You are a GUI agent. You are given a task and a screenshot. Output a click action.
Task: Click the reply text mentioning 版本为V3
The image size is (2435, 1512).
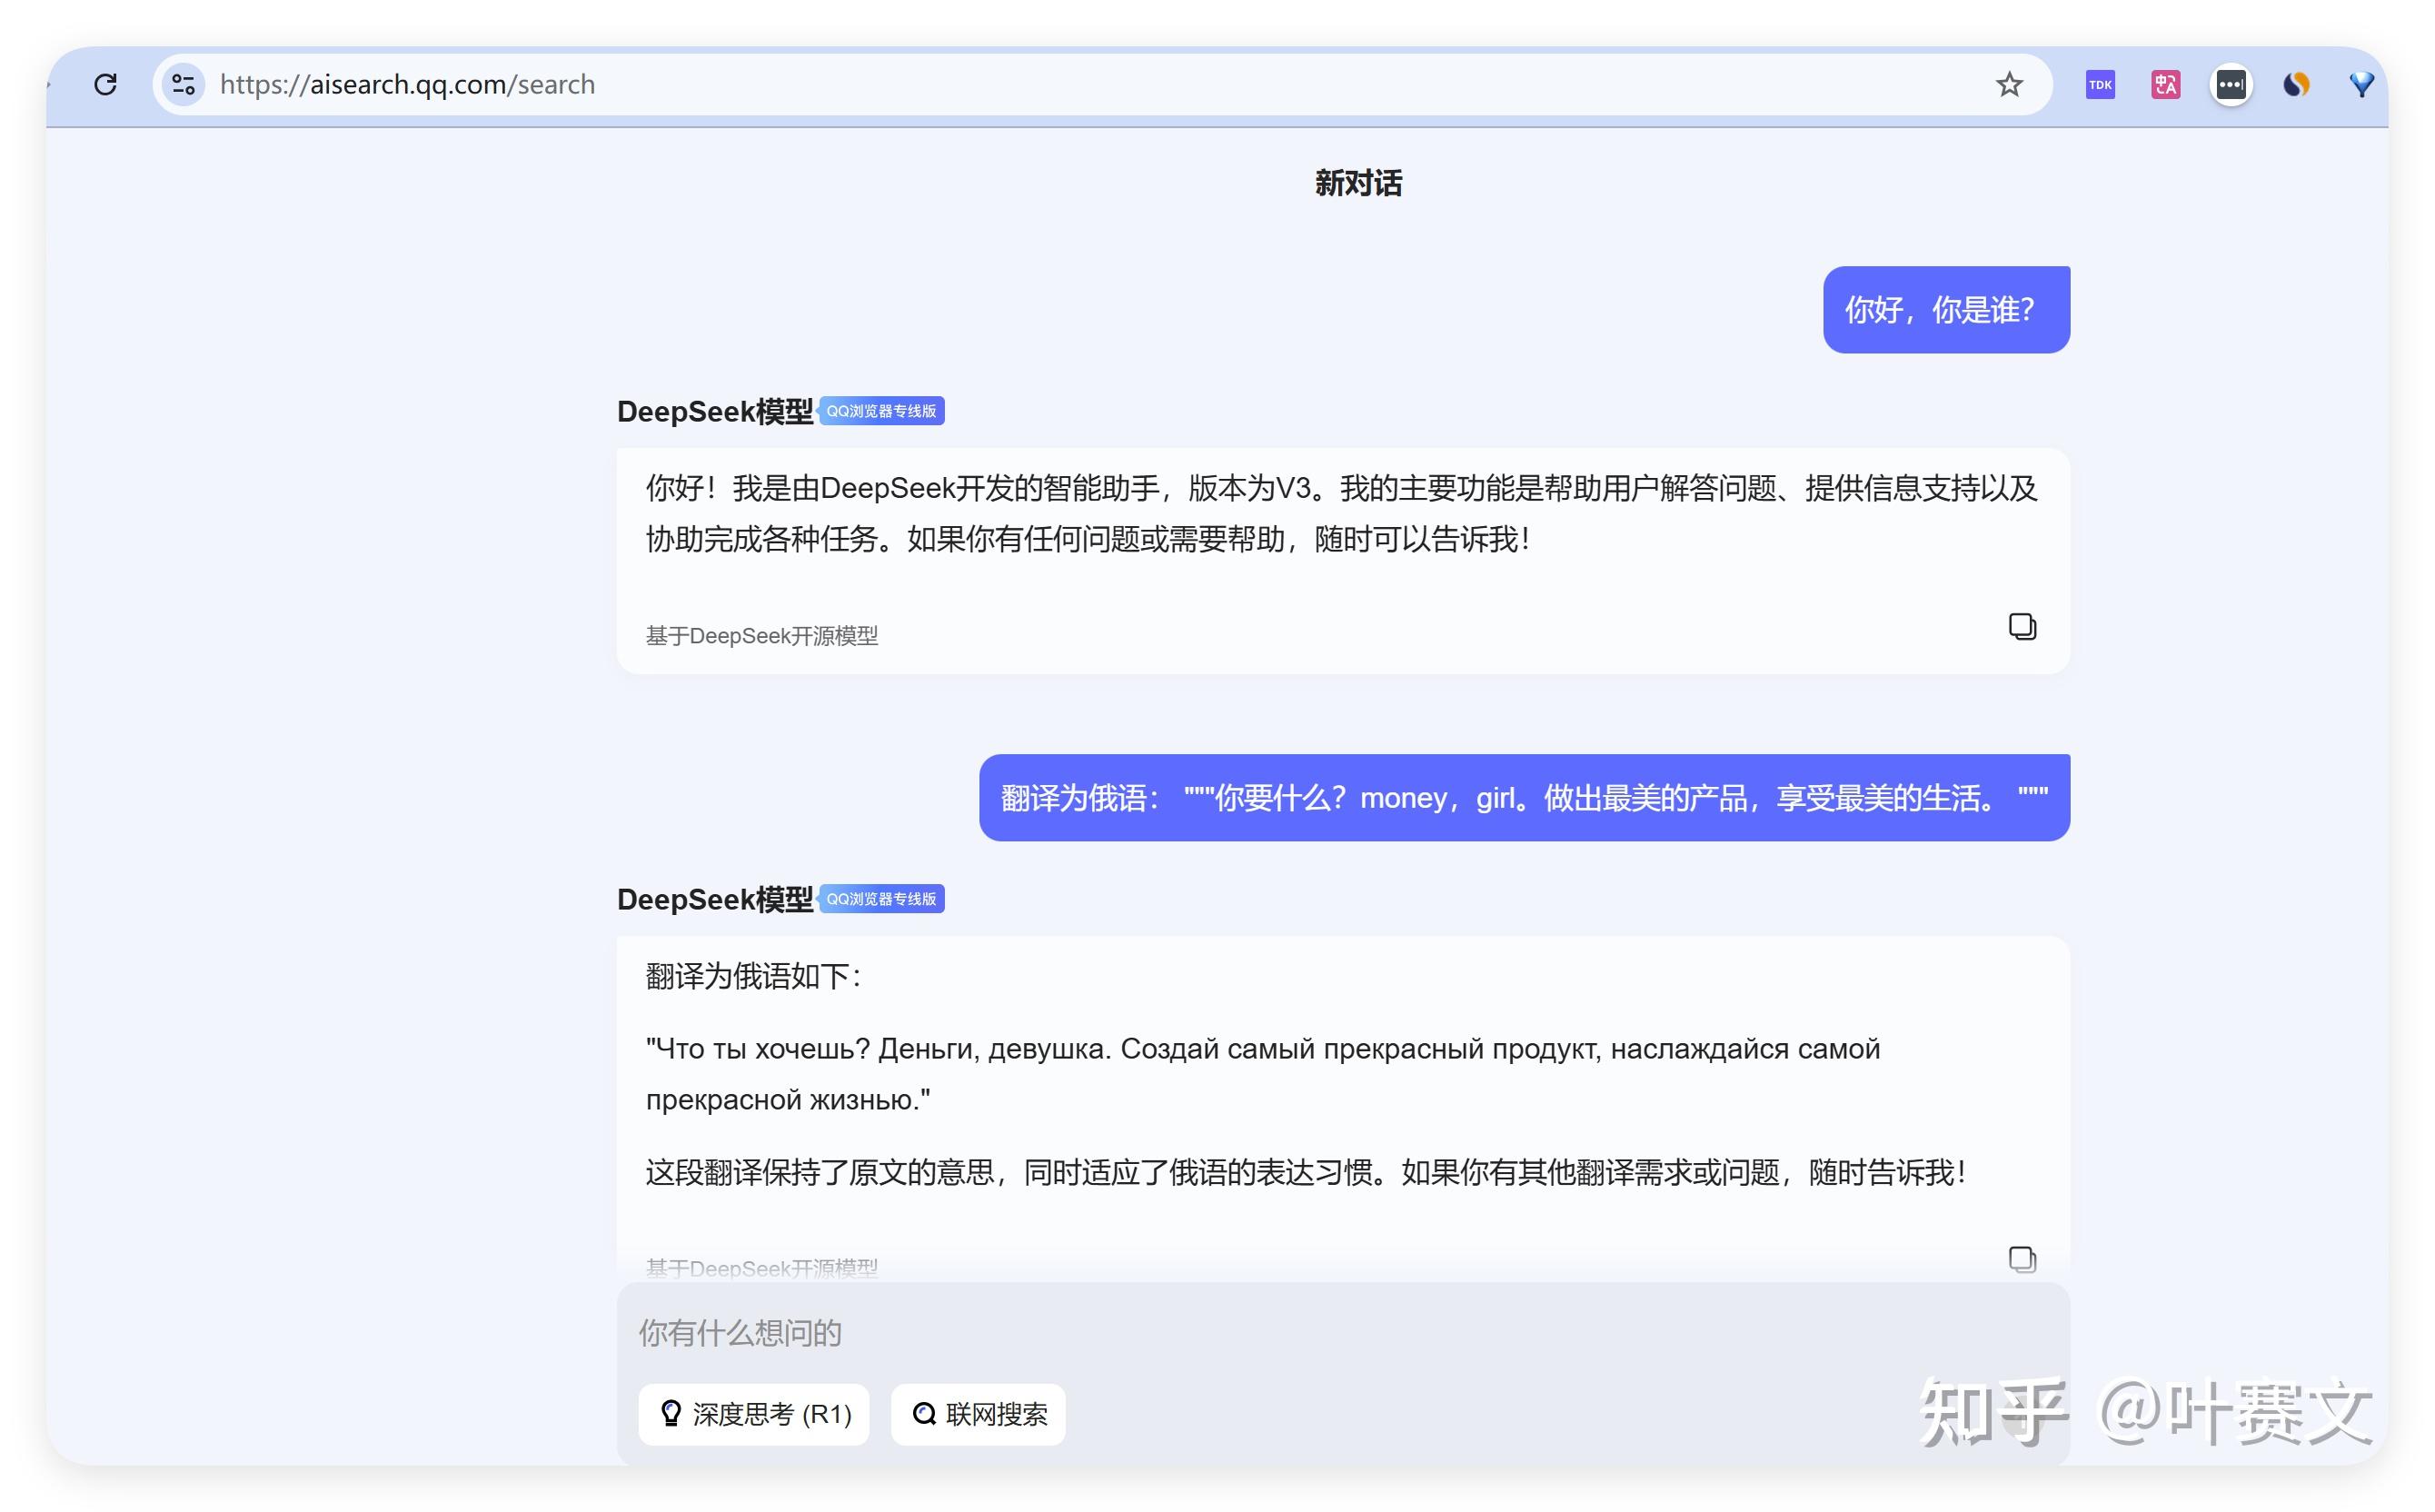pos(1340,514)
